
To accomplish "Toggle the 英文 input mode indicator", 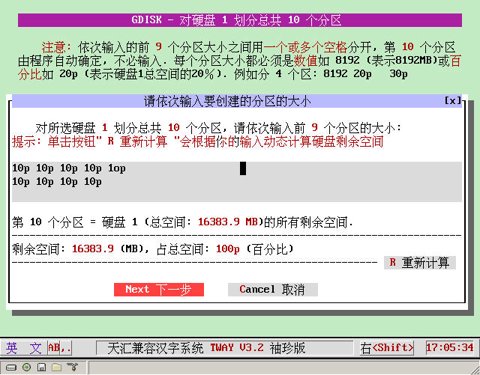I will click(x=24, y=348).
